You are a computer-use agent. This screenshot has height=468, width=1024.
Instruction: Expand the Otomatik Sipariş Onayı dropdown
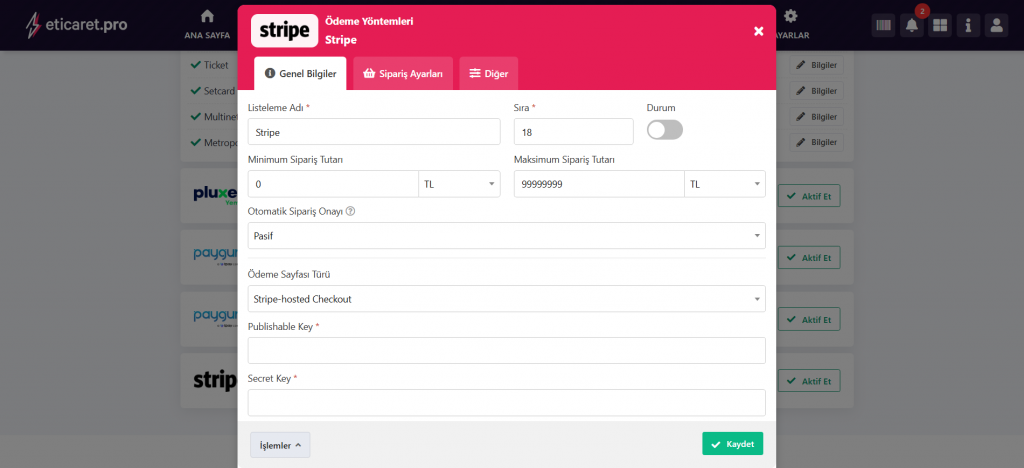pyautogui.click(x=506, y=236)
